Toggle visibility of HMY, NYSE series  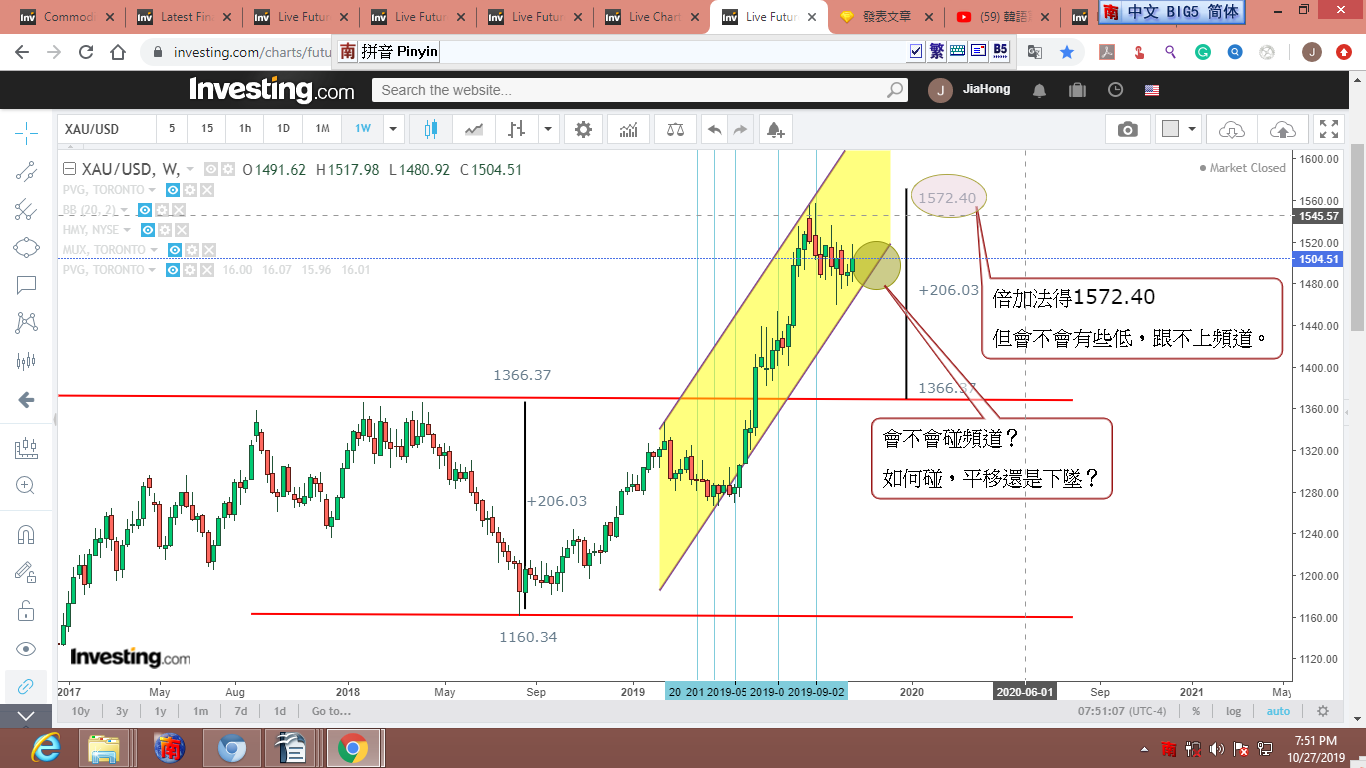(148, 230)
